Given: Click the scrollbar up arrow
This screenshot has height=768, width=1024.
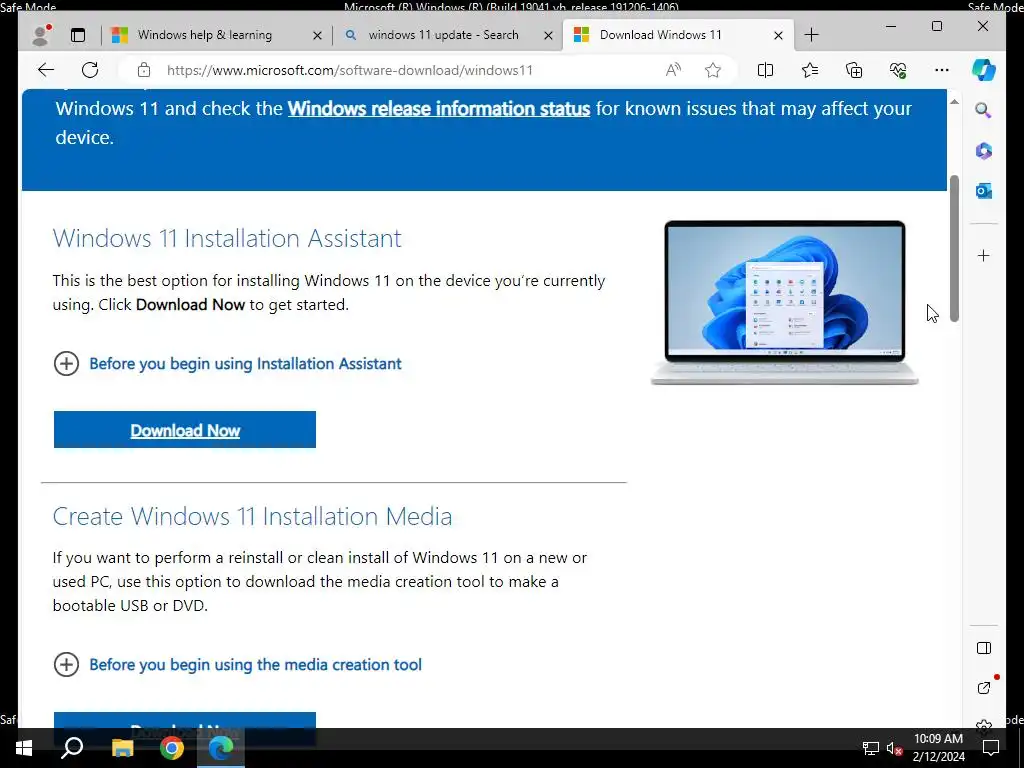Looking at the screenshot, I should (x=954, y=102).
